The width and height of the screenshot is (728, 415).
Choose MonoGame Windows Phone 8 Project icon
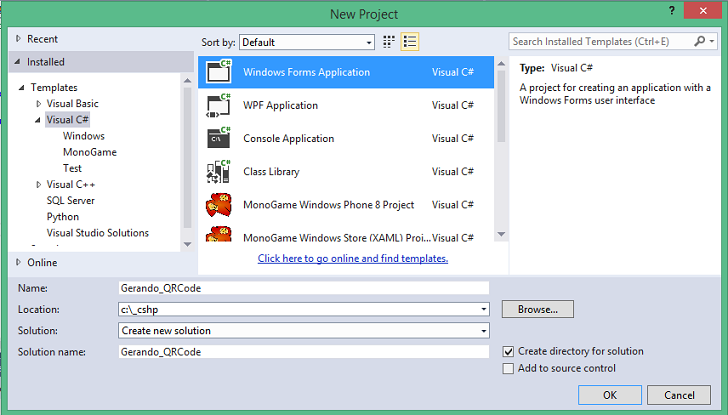[219, 205]
